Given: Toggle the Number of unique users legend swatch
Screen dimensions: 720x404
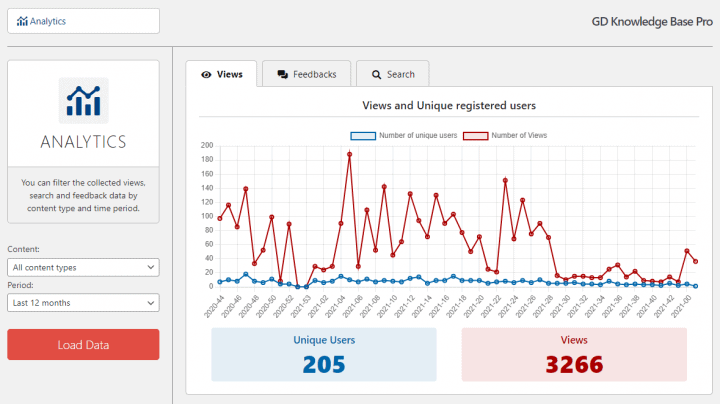Looking at the screenshot, I should point(363,136).
